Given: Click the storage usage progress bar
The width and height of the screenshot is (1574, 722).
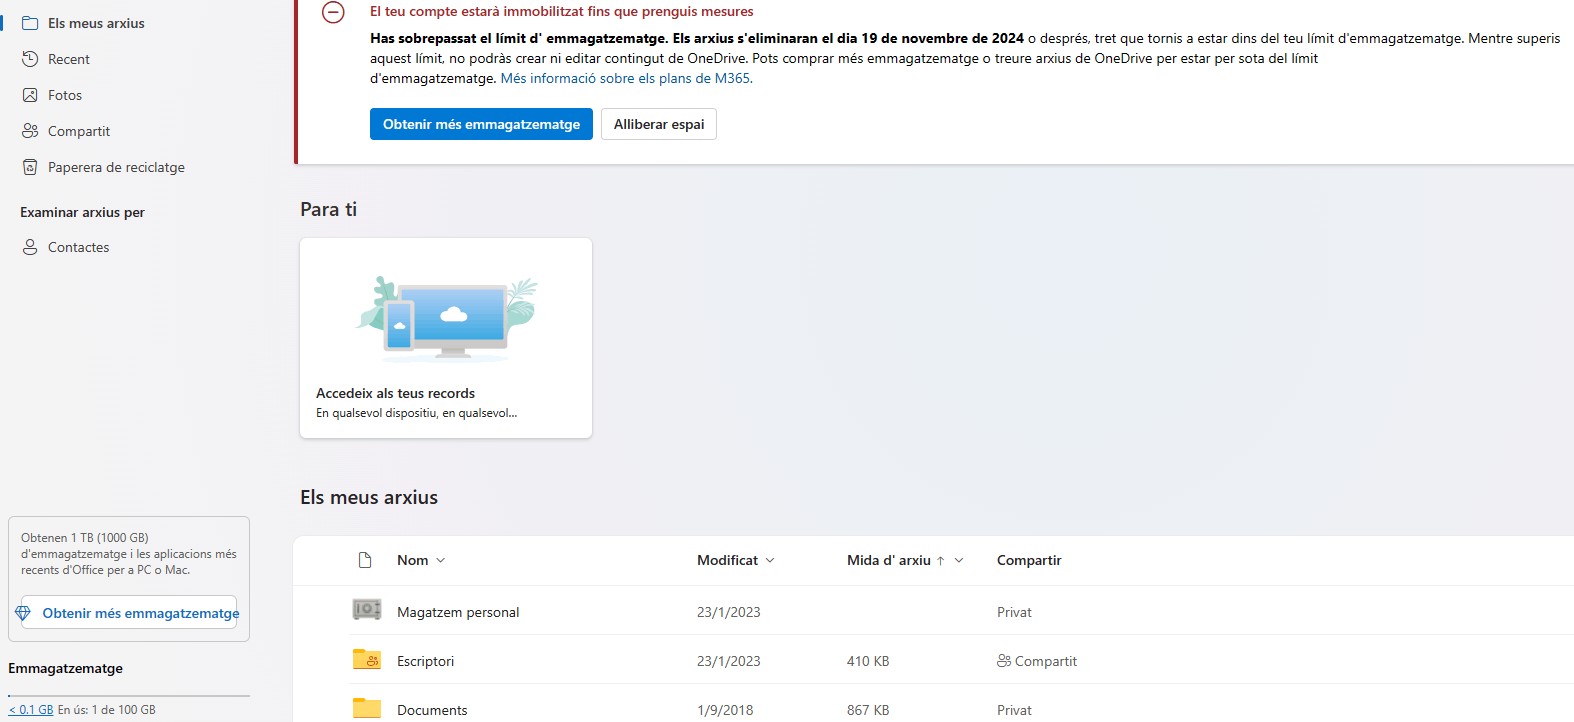Looking at the screenshot, I should (129, 696).
